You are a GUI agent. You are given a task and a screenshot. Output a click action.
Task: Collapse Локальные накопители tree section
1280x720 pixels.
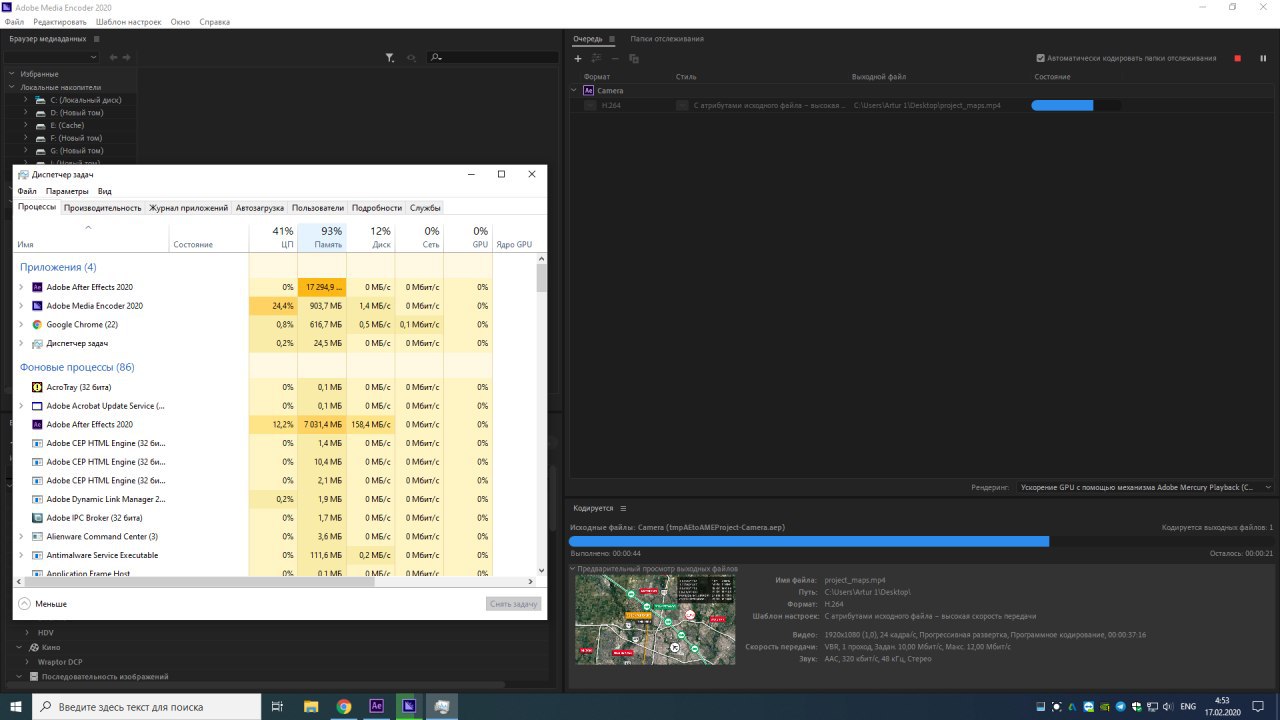pos(13,87)
